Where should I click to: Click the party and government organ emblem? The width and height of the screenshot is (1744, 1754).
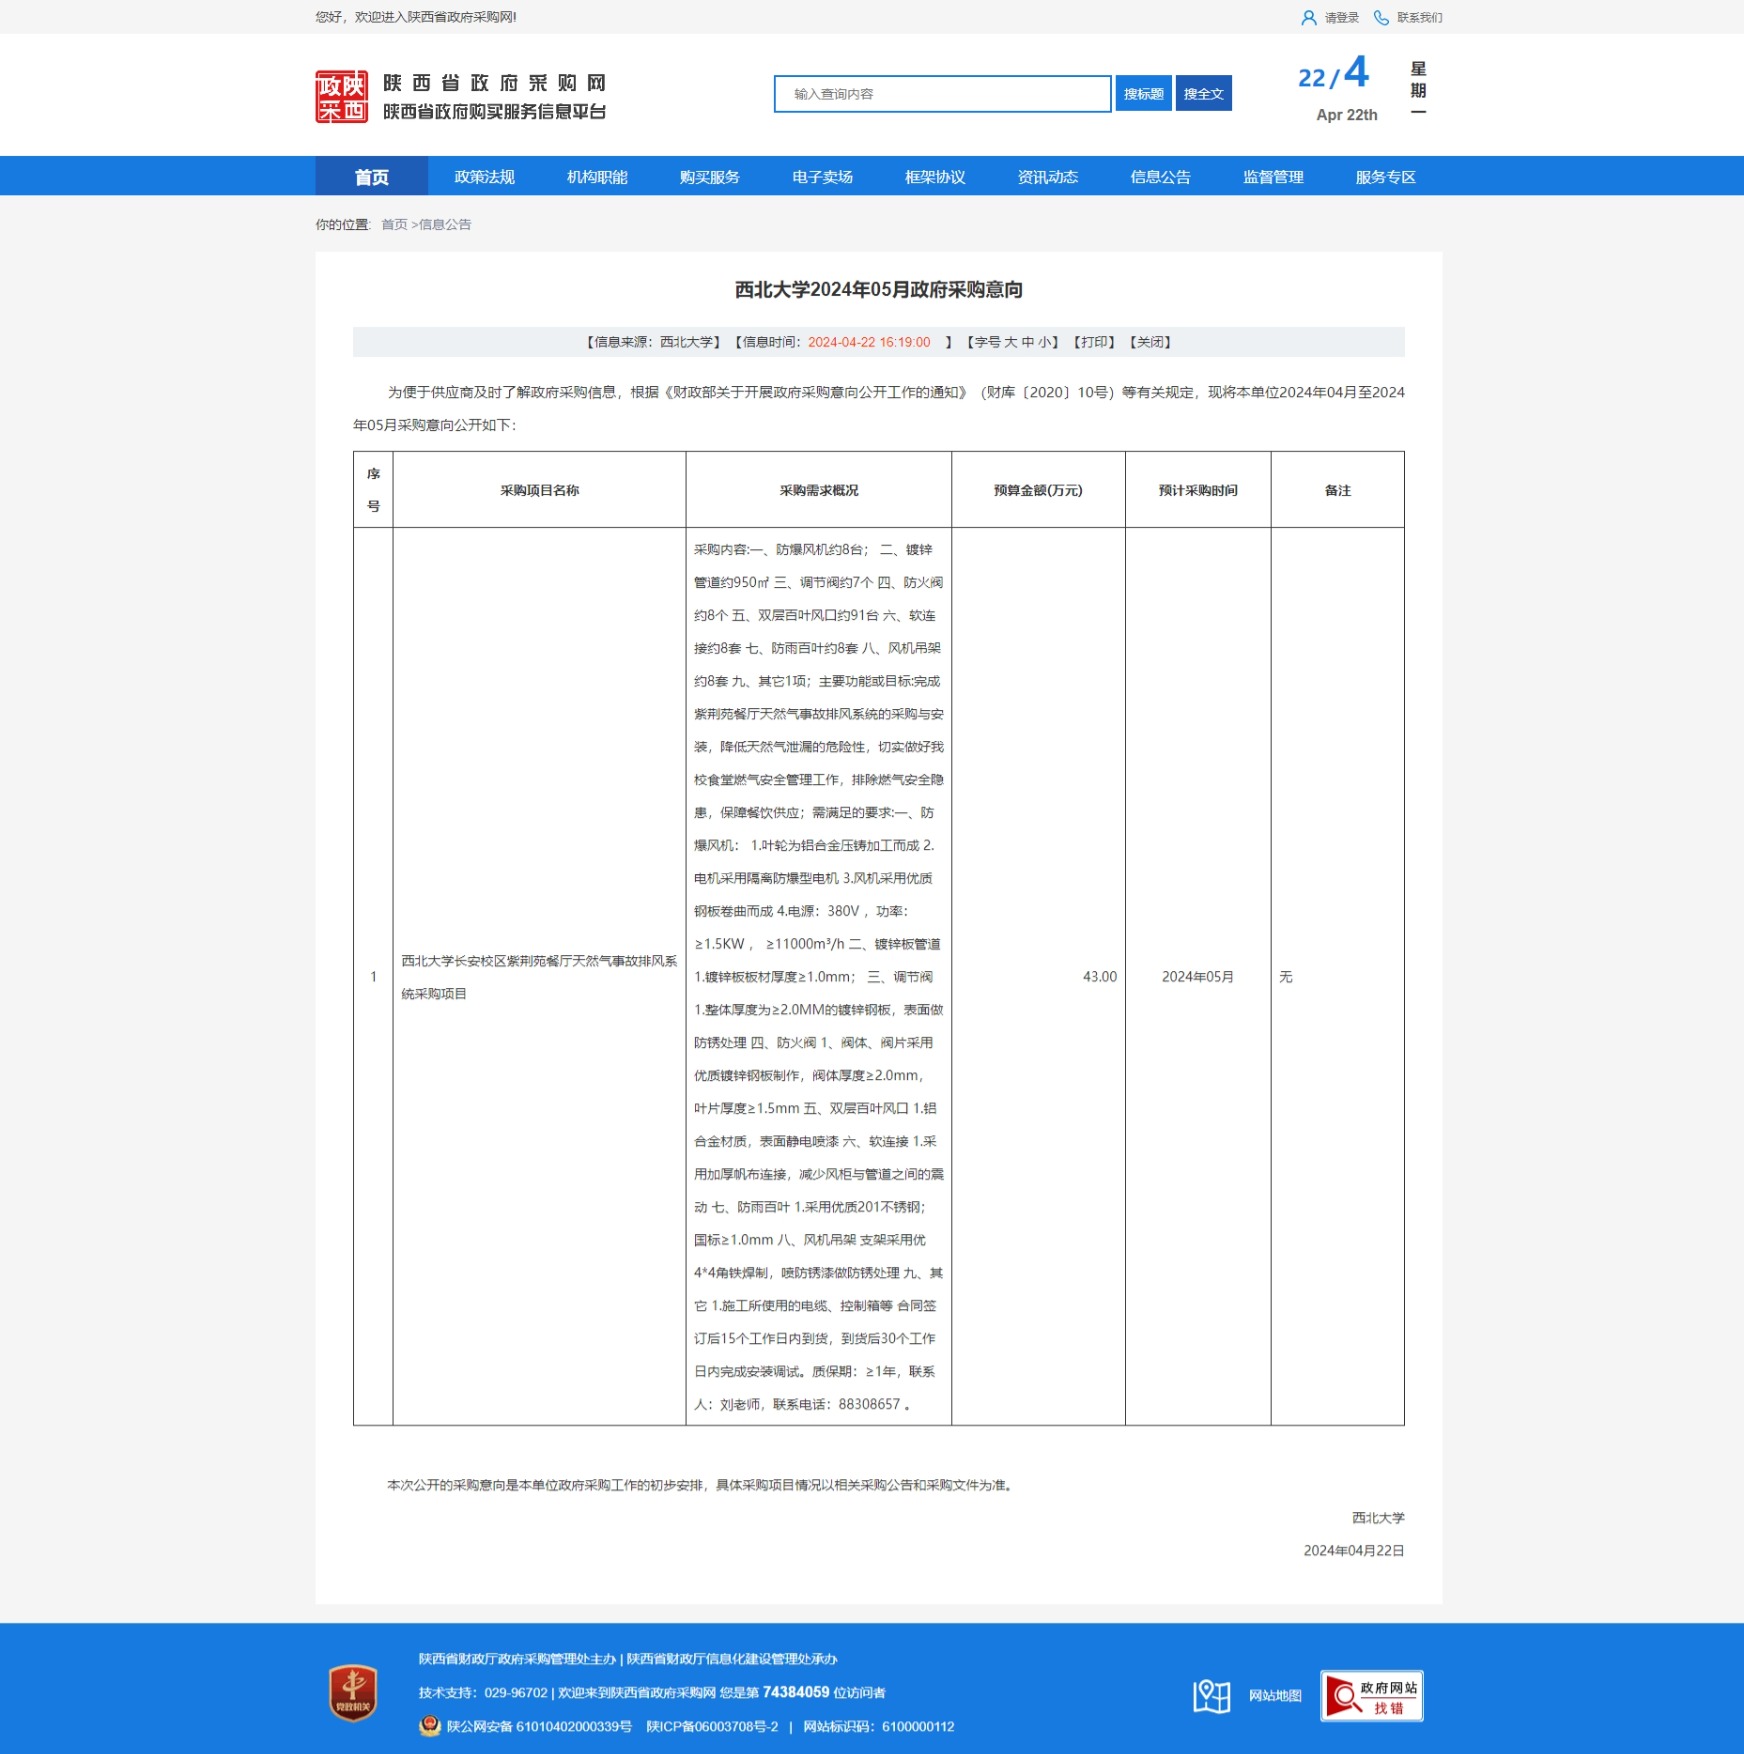(x=353, y=1693)
